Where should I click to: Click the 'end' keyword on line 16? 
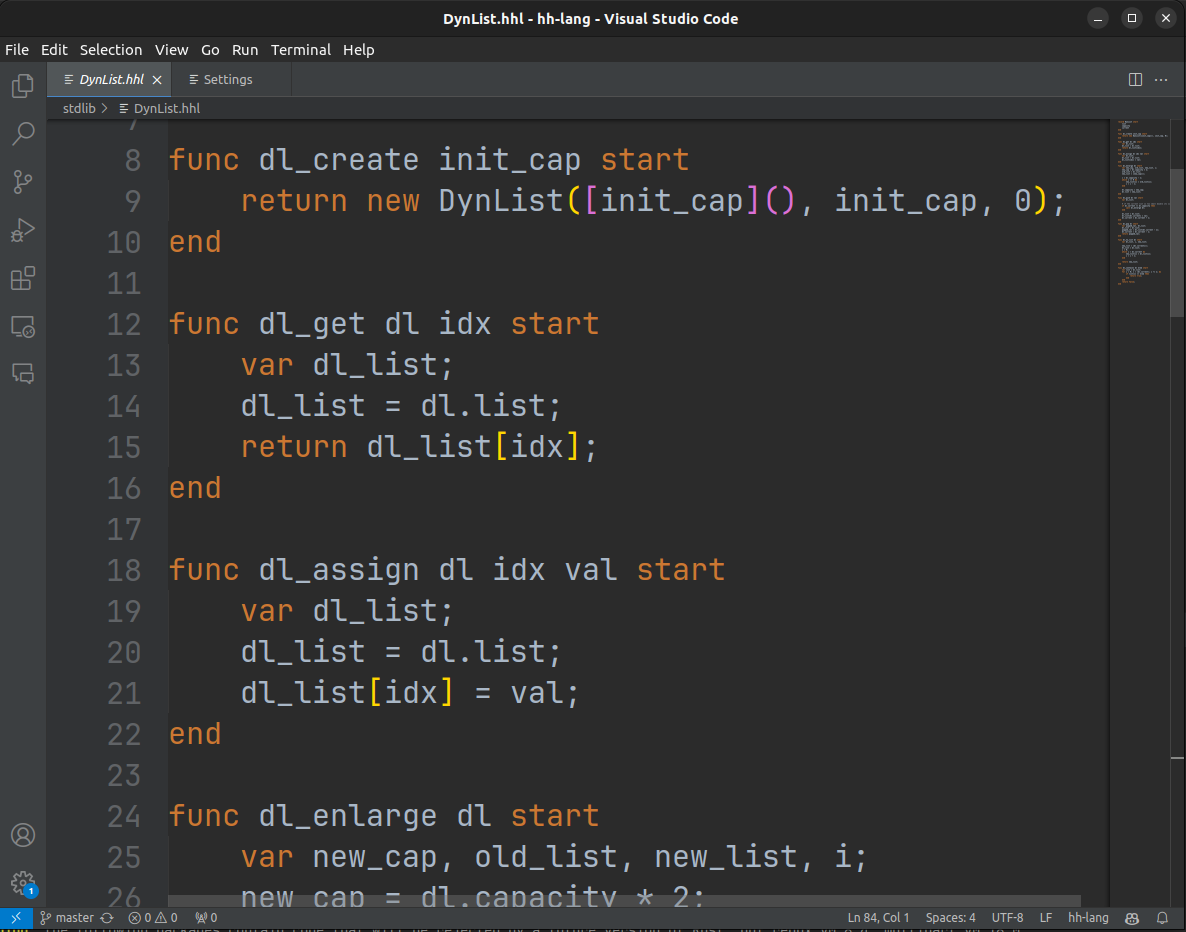(195, 489)
